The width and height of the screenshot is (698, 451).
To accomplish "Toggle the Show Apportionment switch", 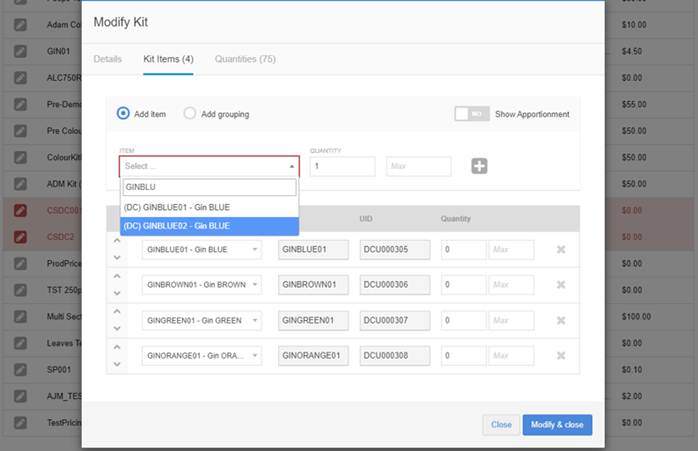I will point(471,114).
